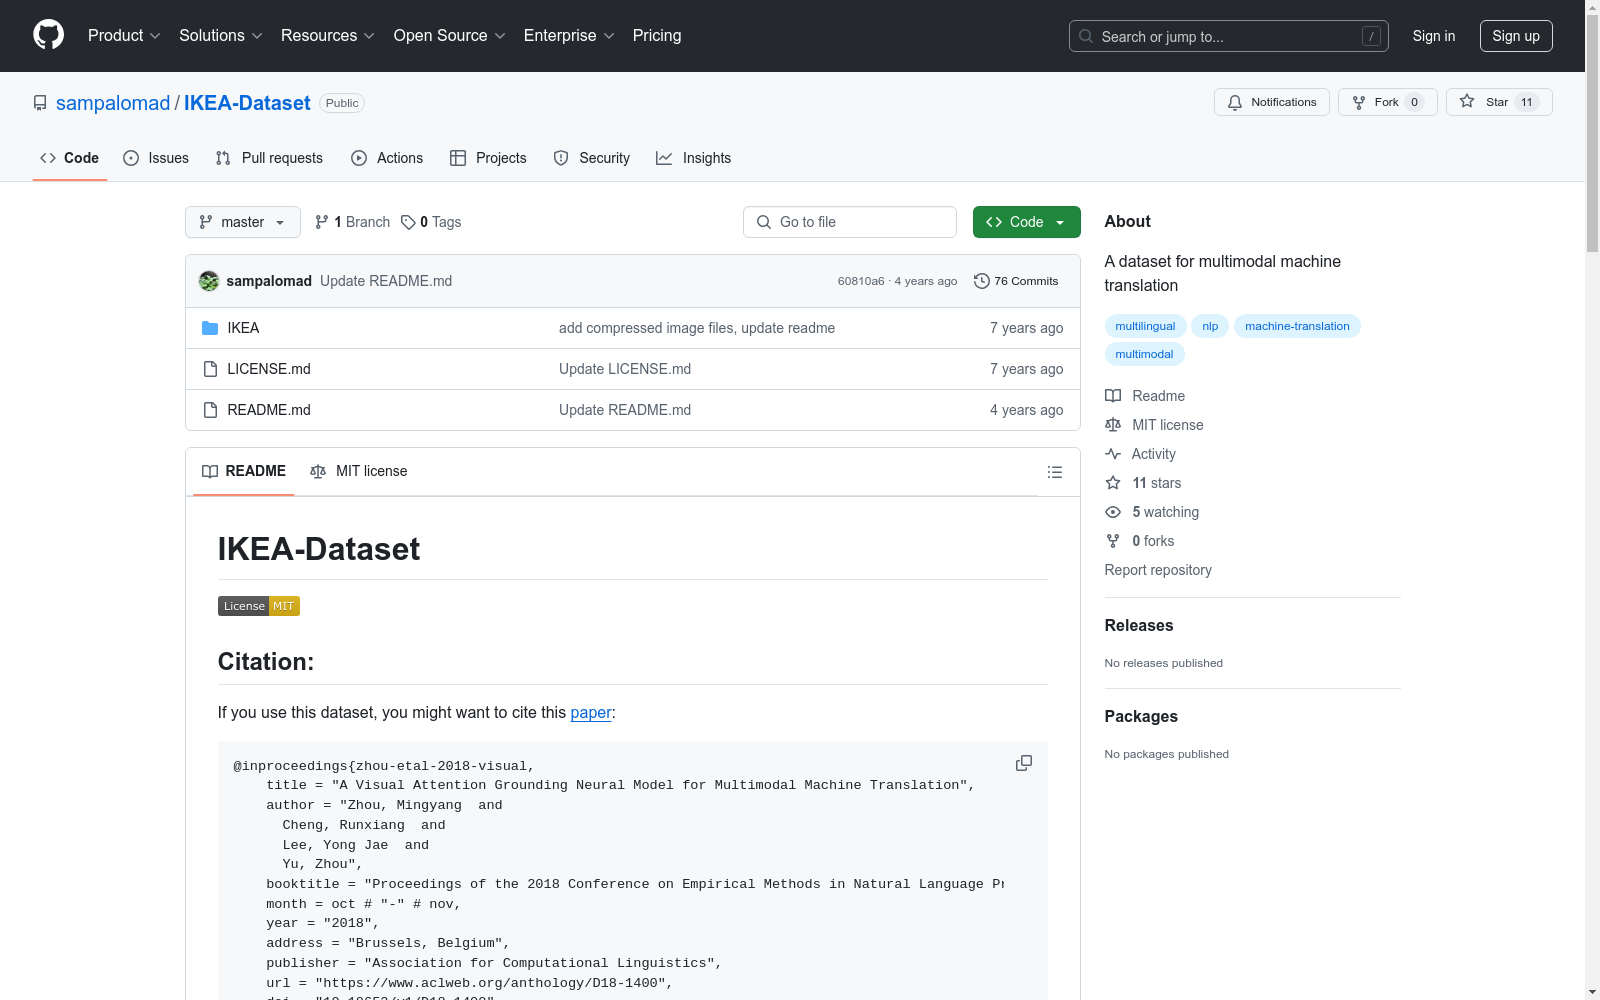
Task: Open the Releases heading link
Action: coord(1139,625)
